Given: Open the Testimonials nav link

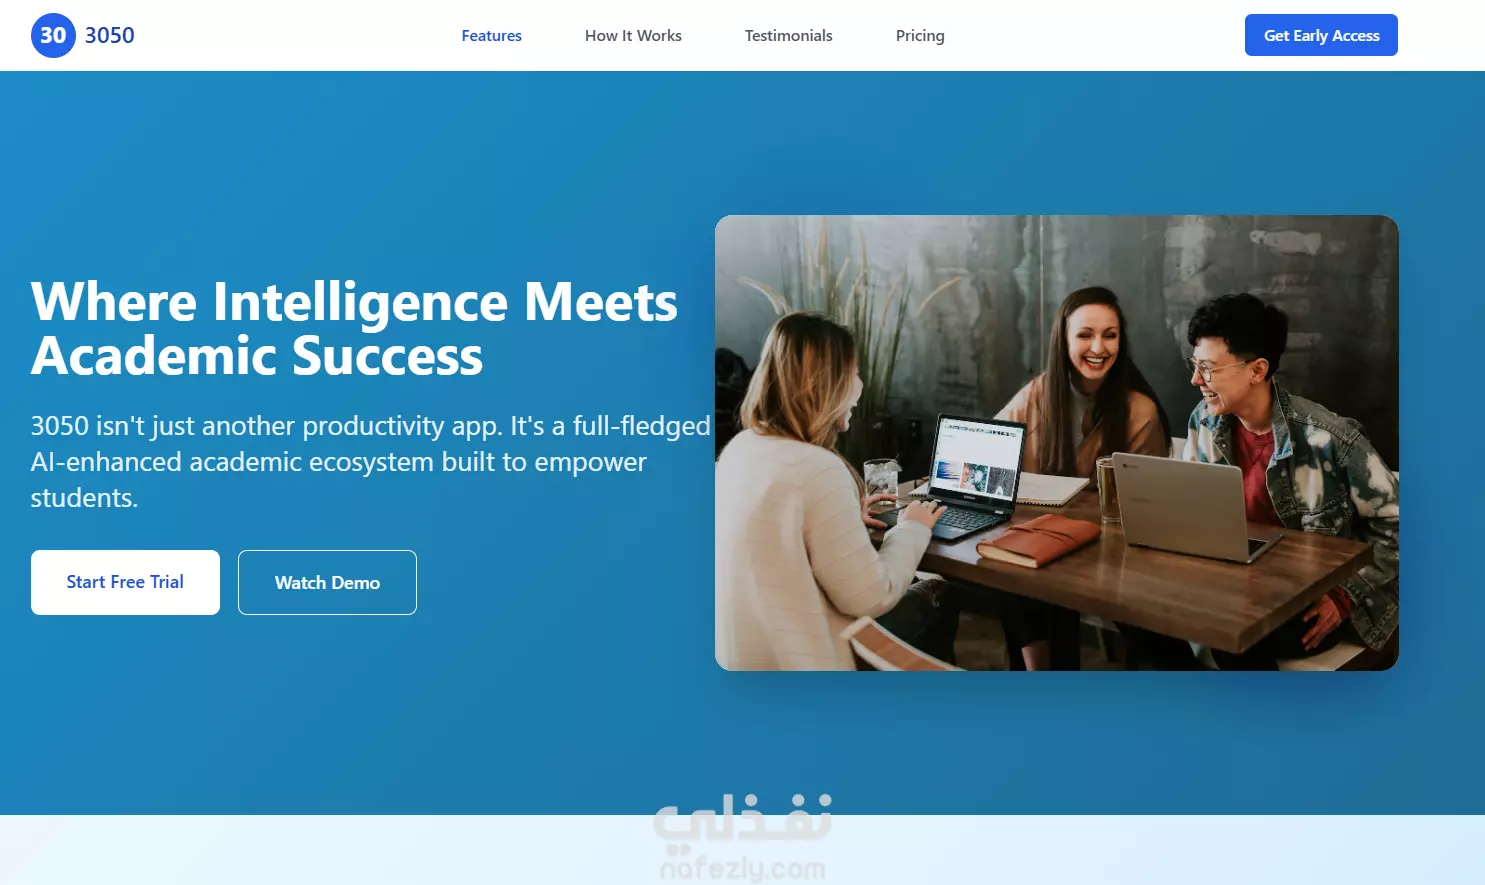Looking at the screenshot, I should click(788, 35).
